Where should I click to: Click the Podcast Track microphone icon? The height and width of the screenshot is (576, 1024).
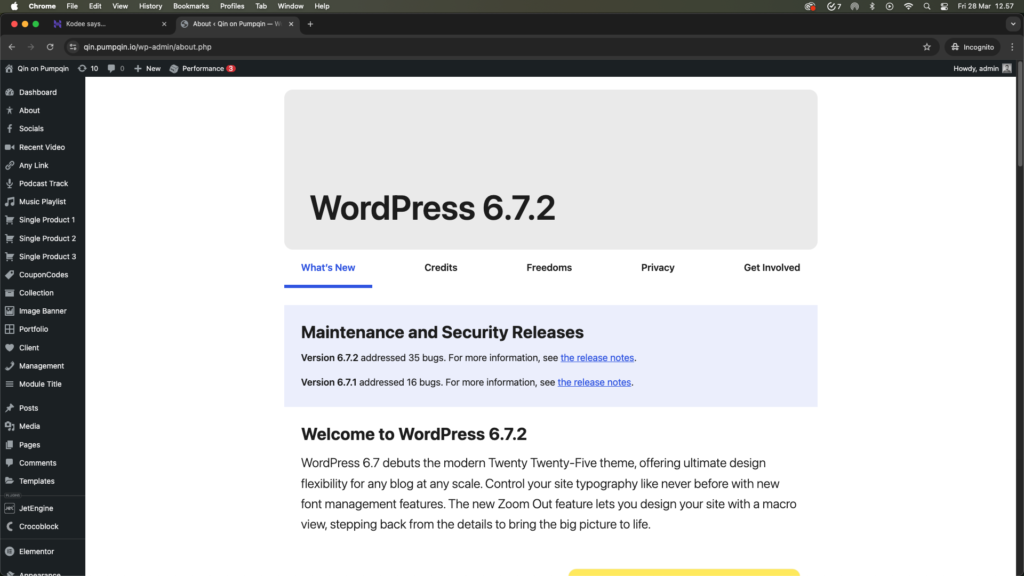coord(8,183)
